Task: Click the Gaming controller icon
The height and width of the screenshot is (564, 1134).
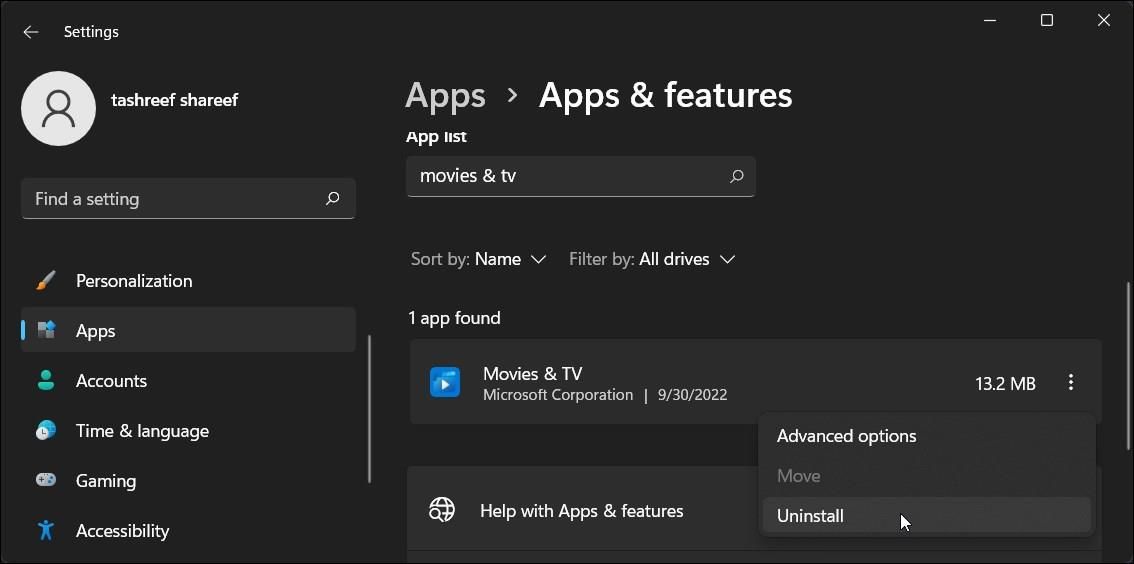Action: (x=46, y=481)
